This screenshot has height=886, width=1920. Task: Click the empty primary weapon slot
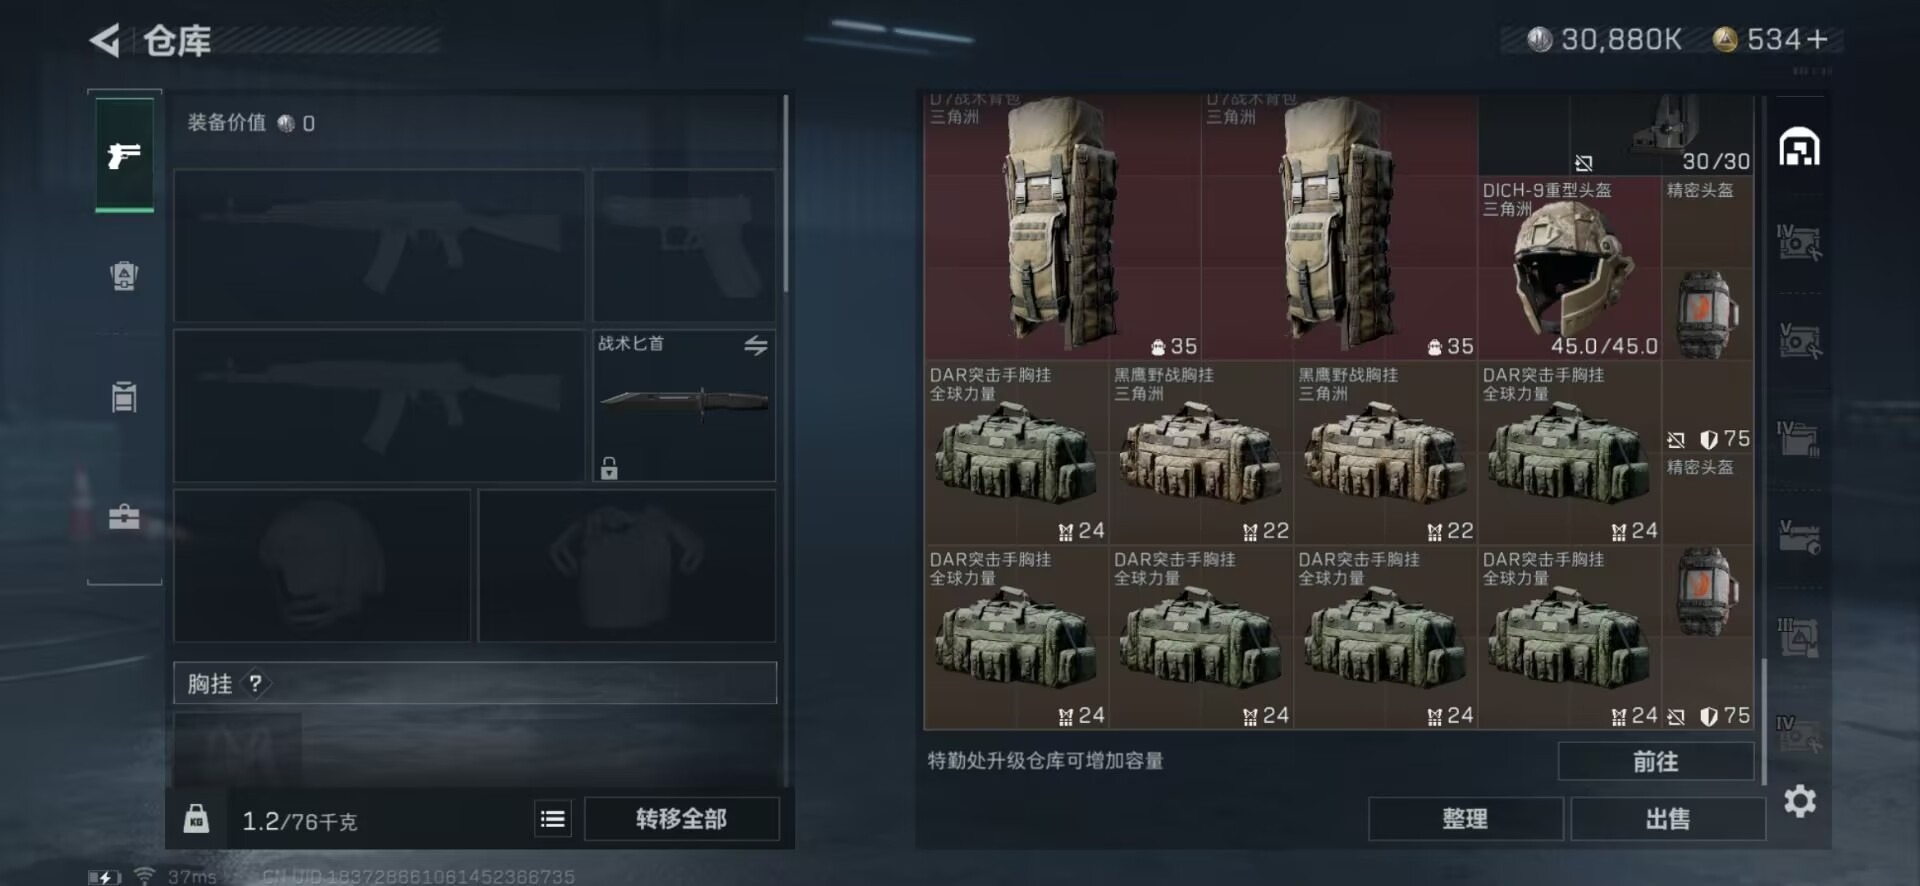(379, 245)
